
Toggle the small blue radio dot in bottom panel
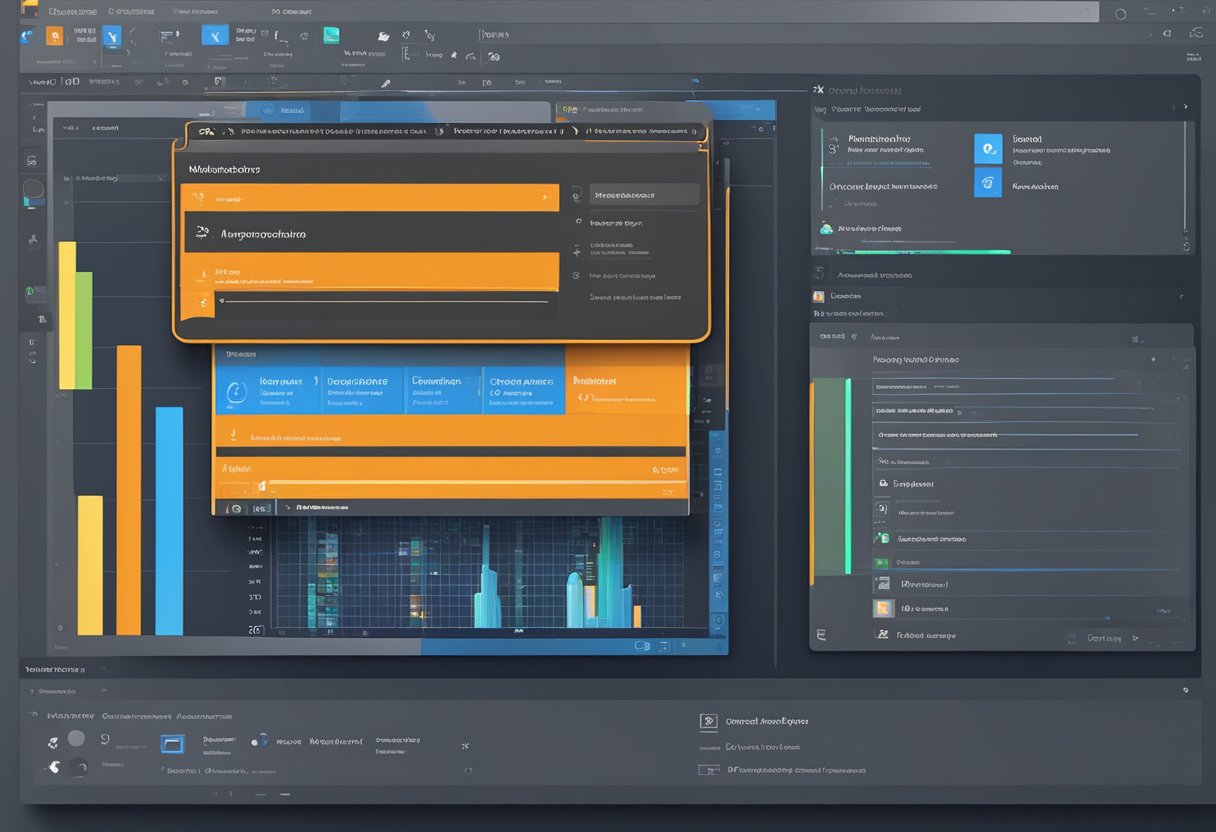(260, 740)
